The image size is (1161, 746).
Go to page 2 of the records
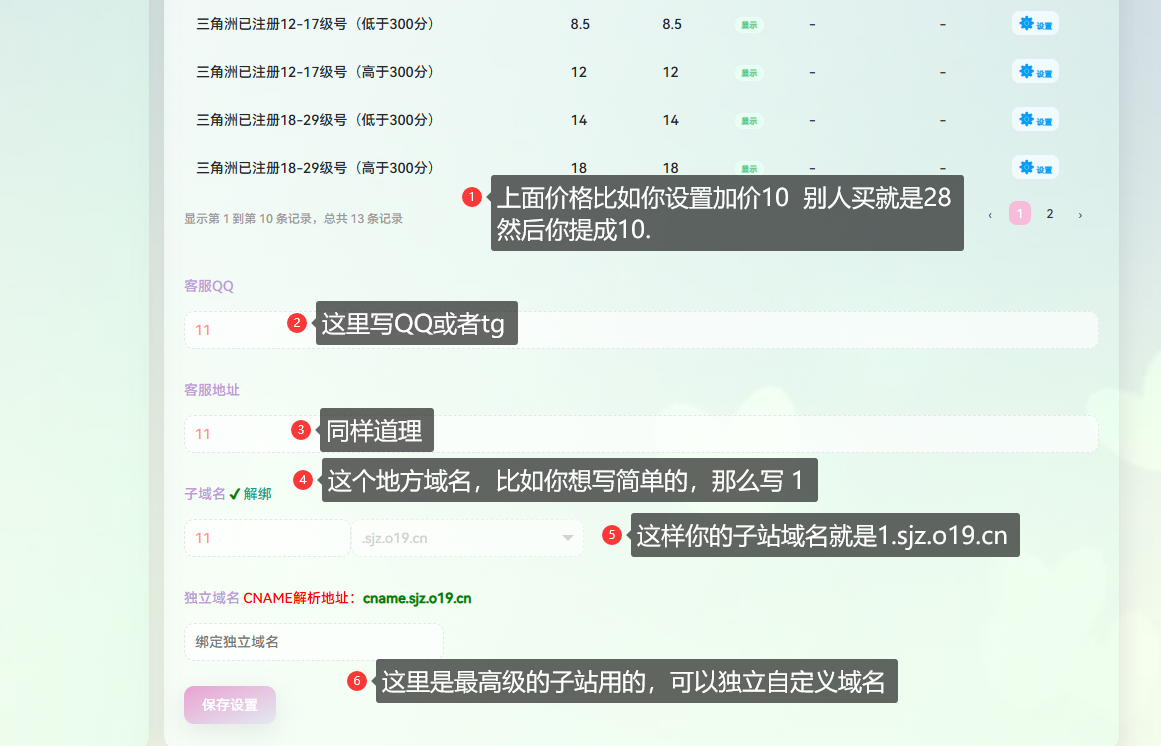[x=1049, y=213]
